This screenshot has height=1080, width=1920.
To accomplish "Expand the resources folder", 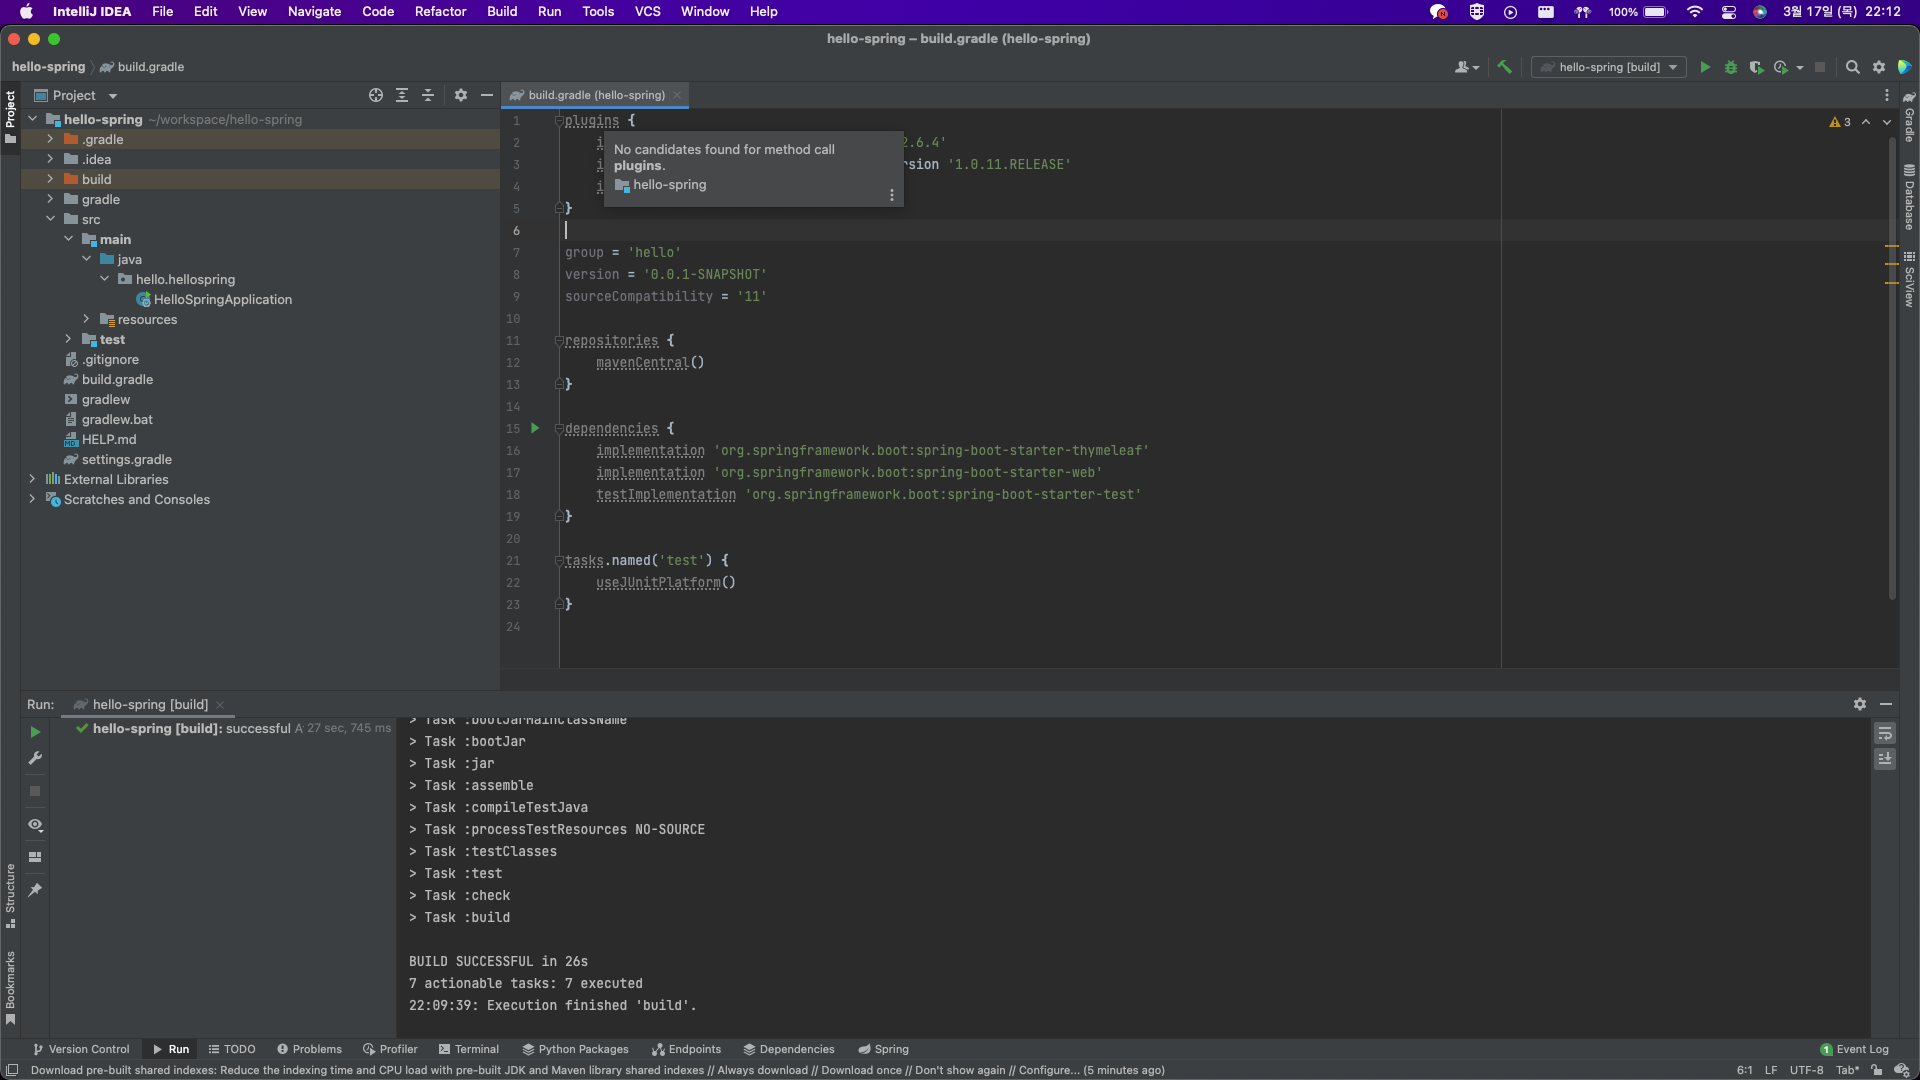I will click(86, 319).
